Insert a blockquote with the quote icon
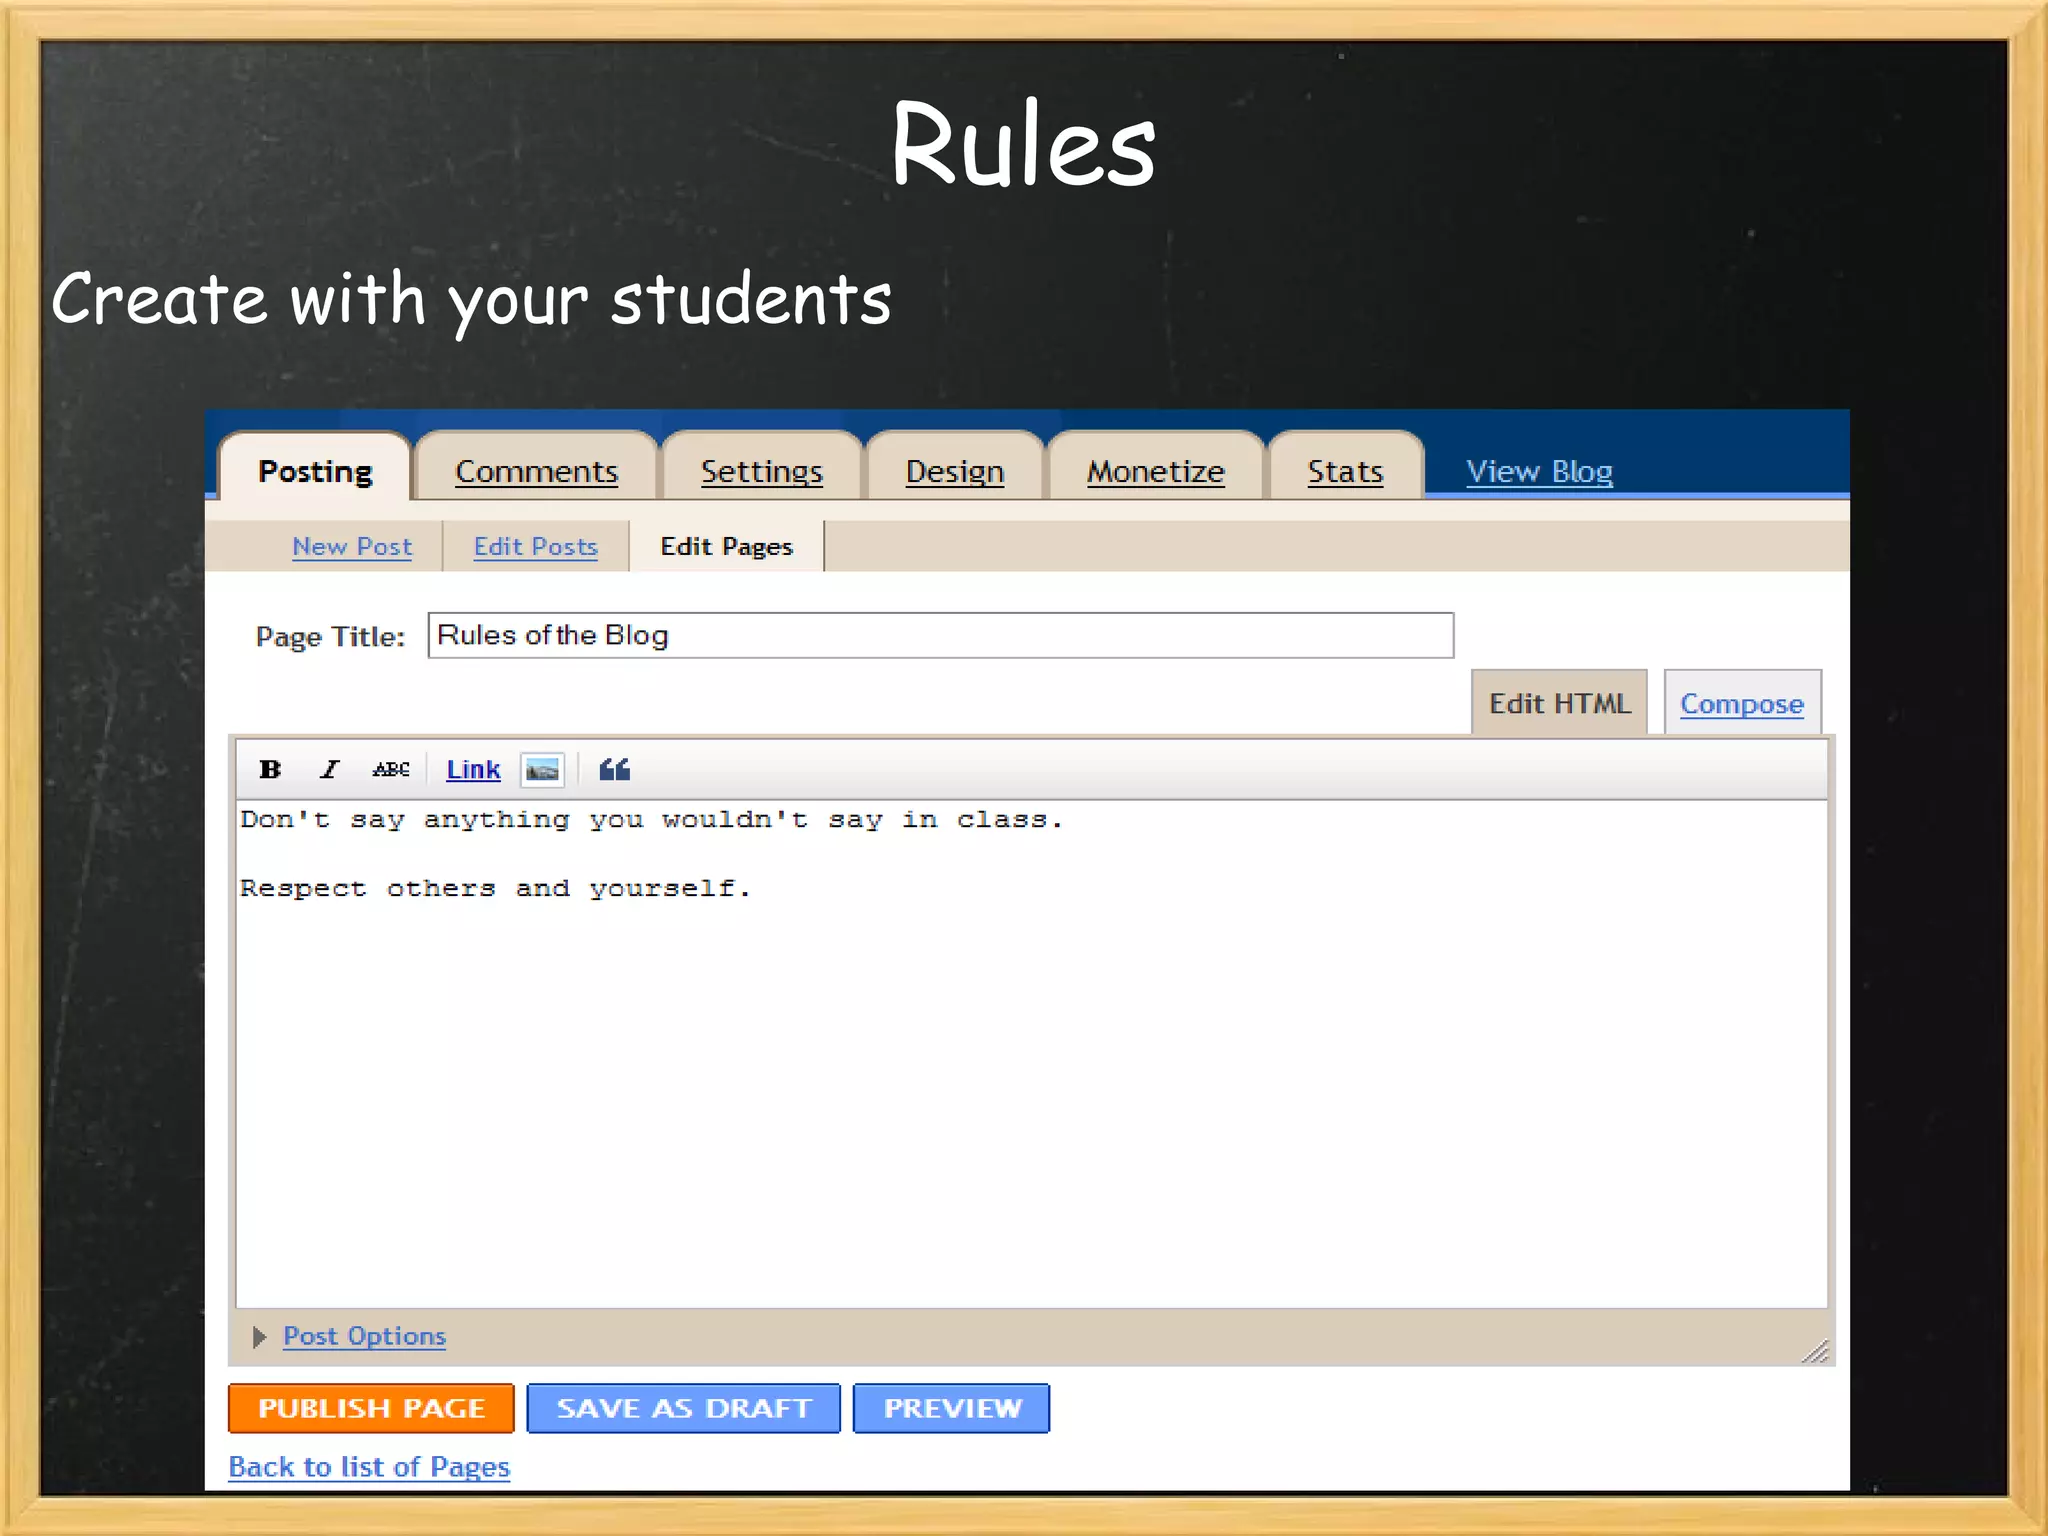Screen dimensions: 2048x1536 [x=615, y=769]
